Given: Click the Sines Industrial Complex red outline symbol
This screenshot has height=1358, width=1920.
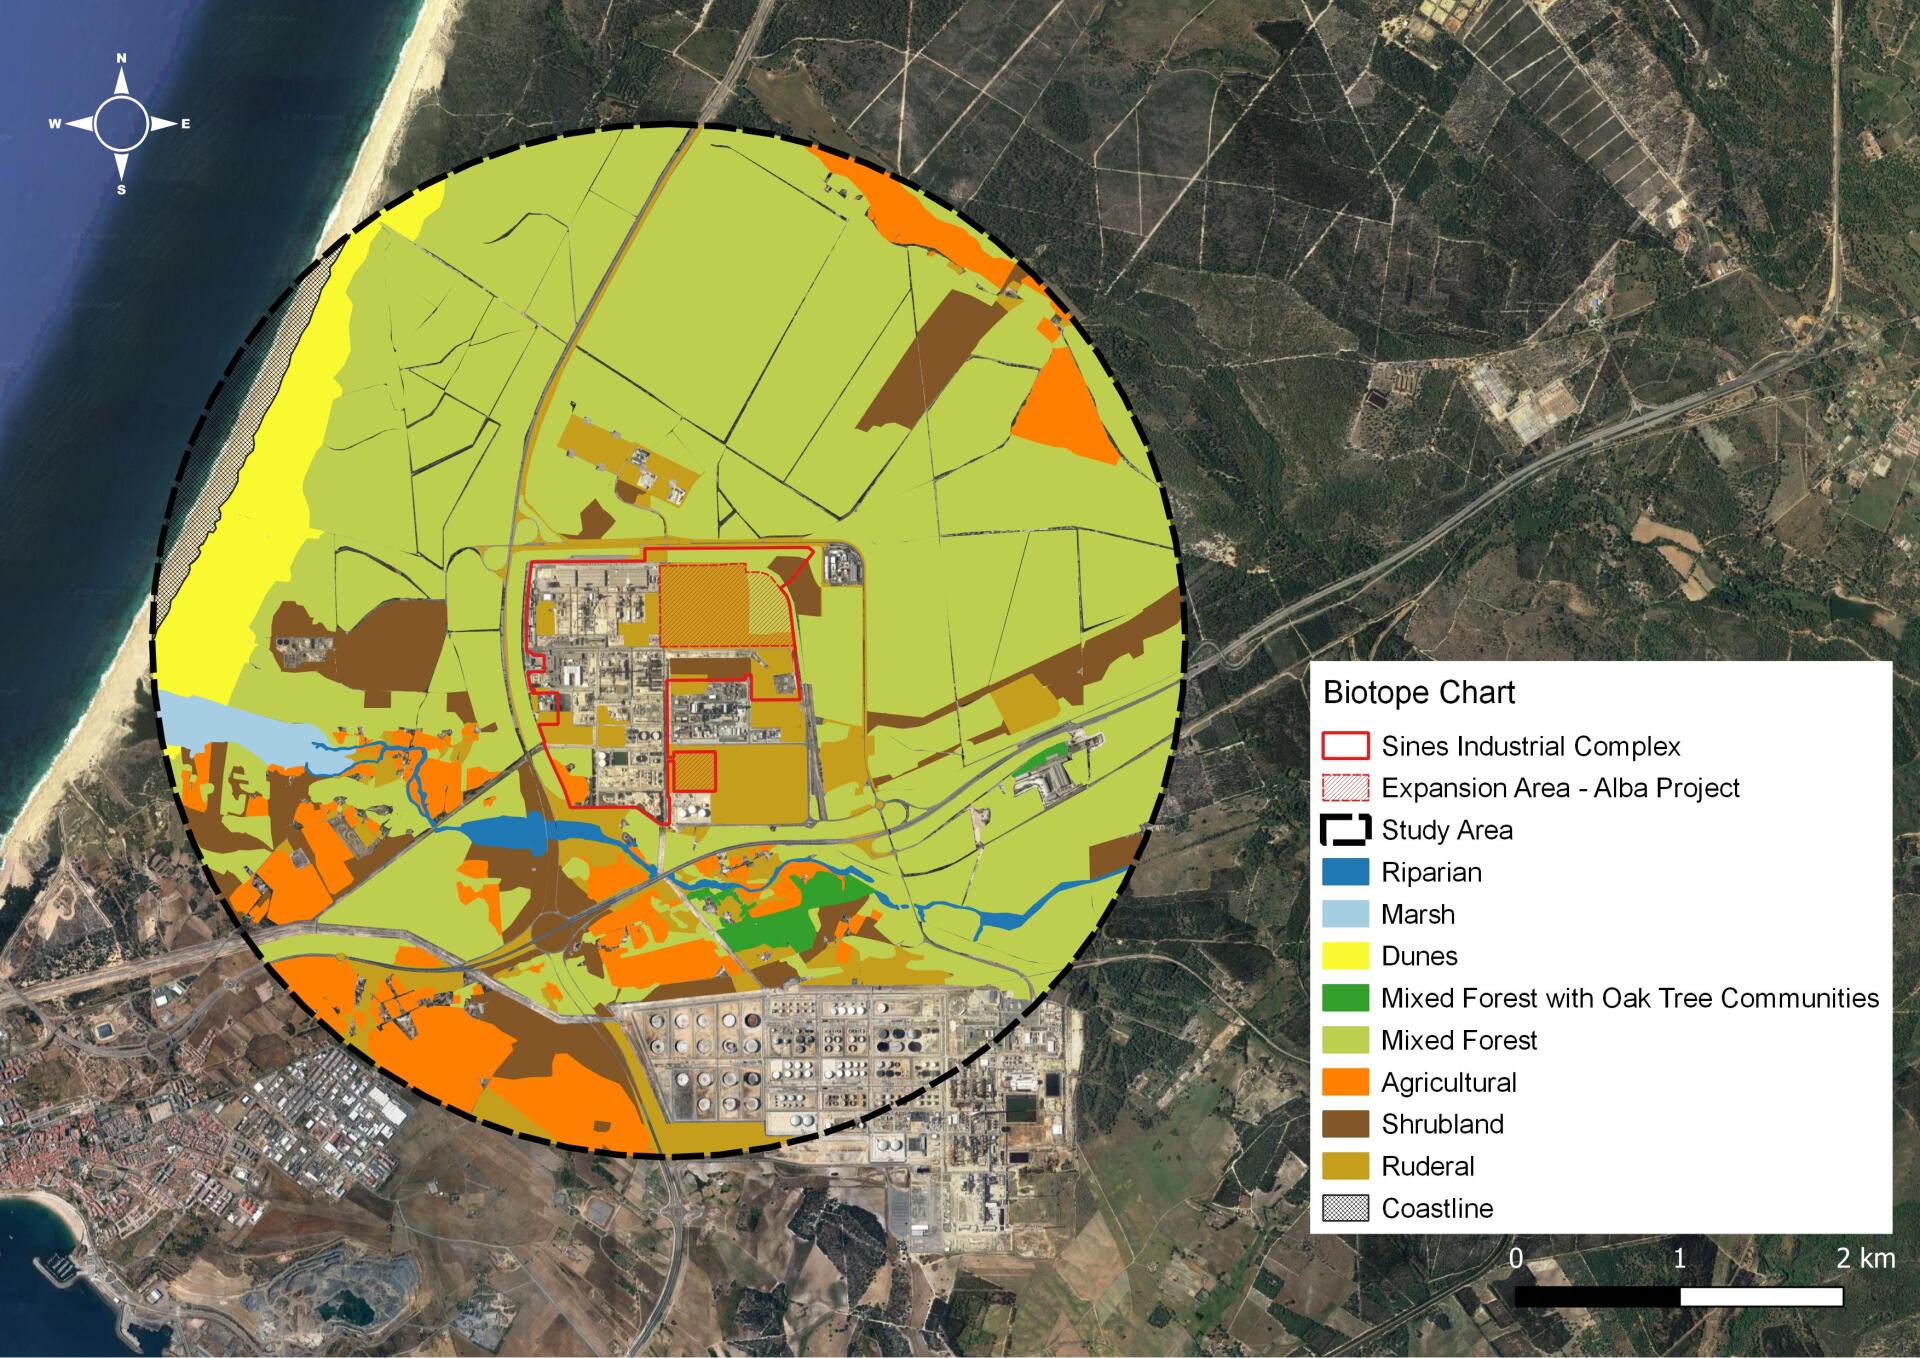Looking at the screenshot, I should tap(1345, 746).
